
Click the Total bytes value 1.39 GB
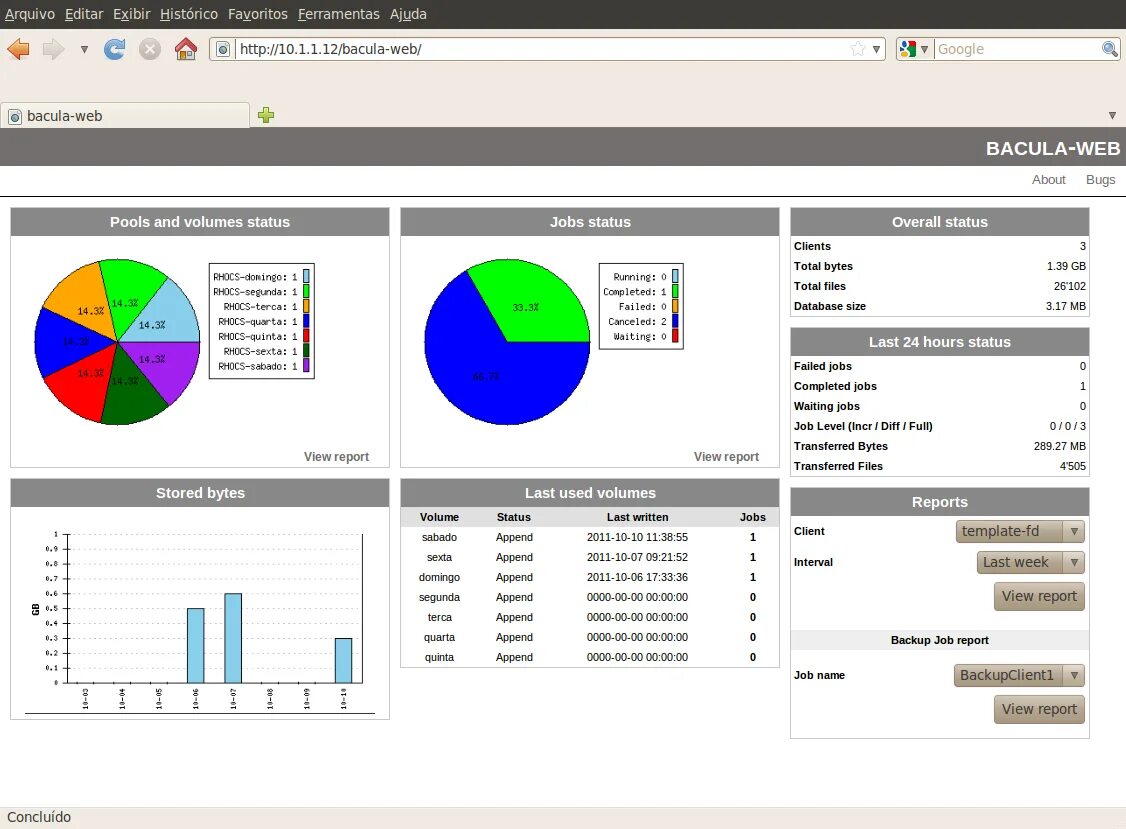(x=1066, y=267)
